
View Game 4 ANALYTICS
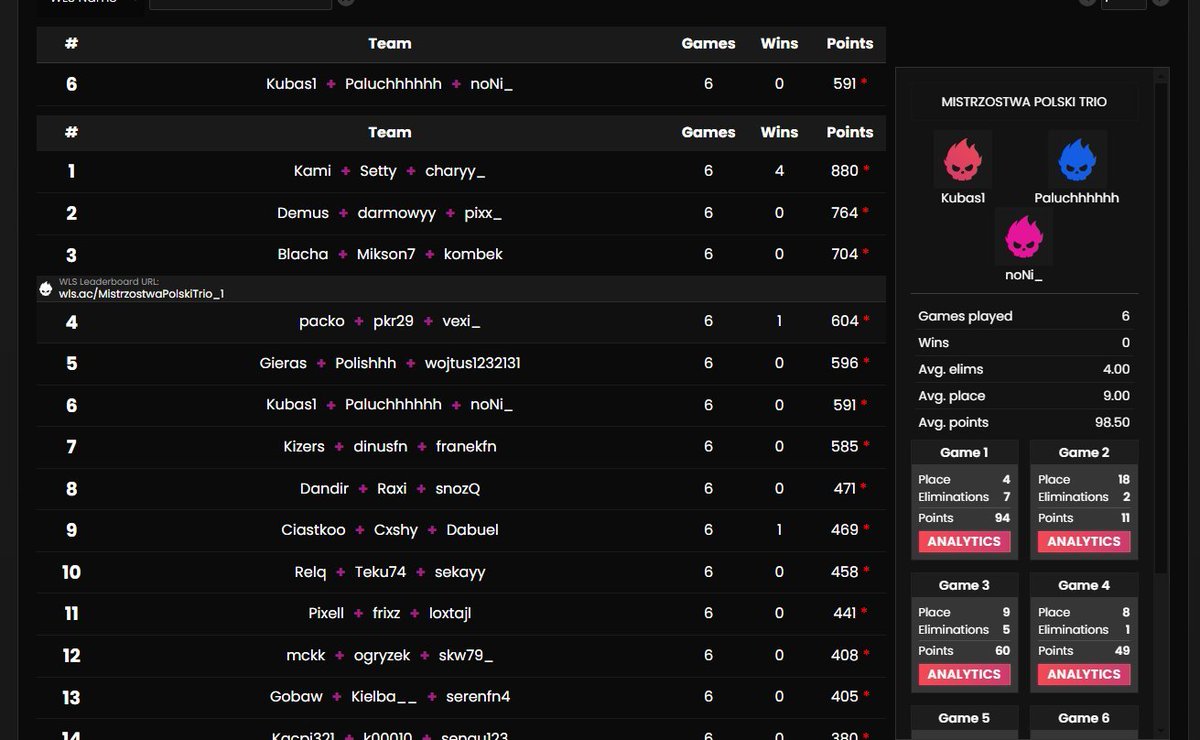point(1084,674)
